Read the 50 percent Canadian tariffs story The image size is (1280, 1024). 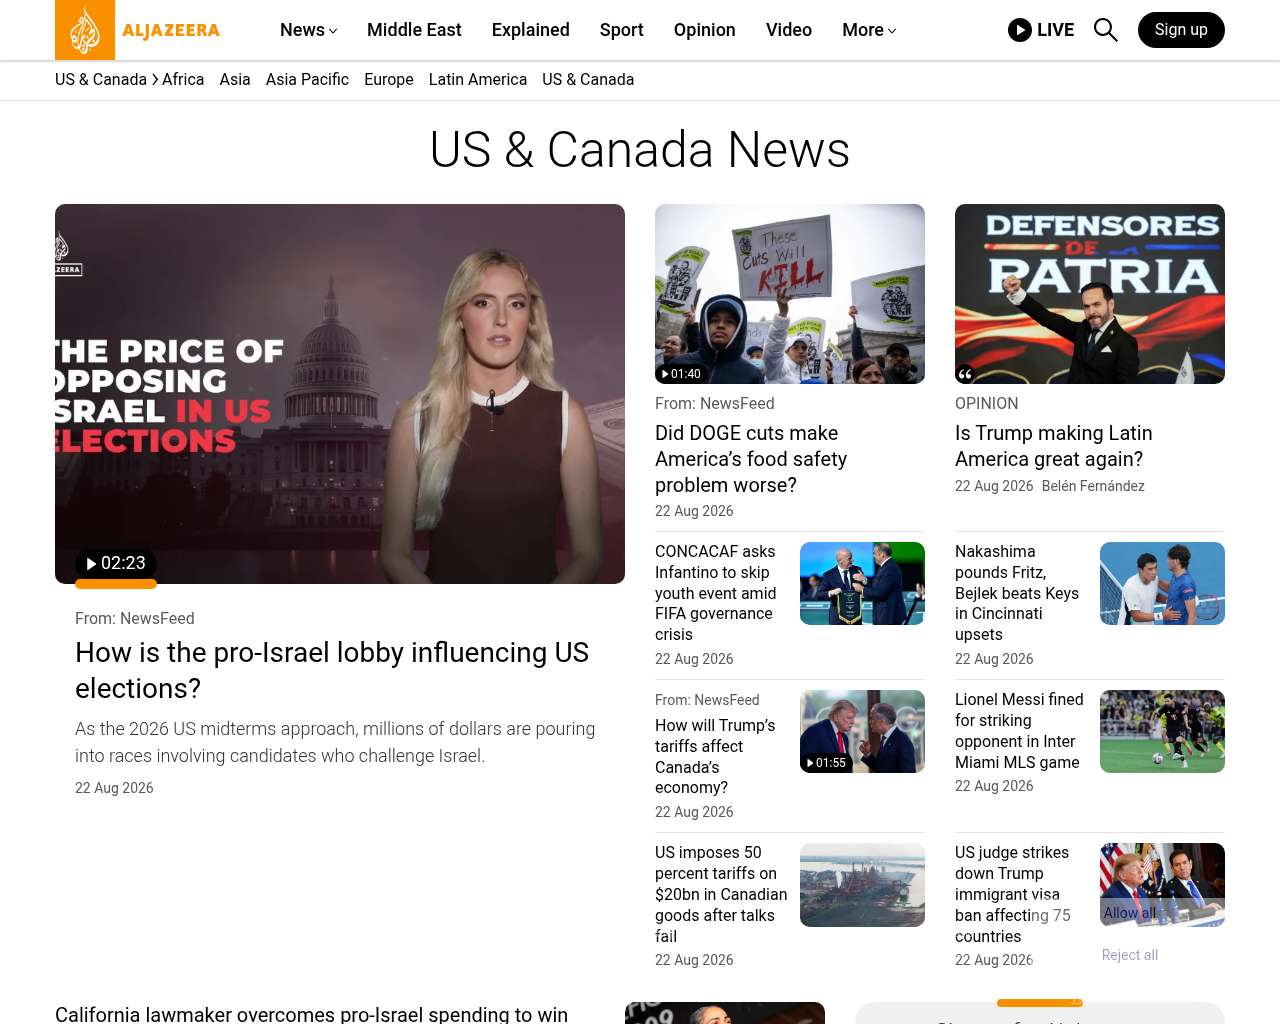click(721, 894)
